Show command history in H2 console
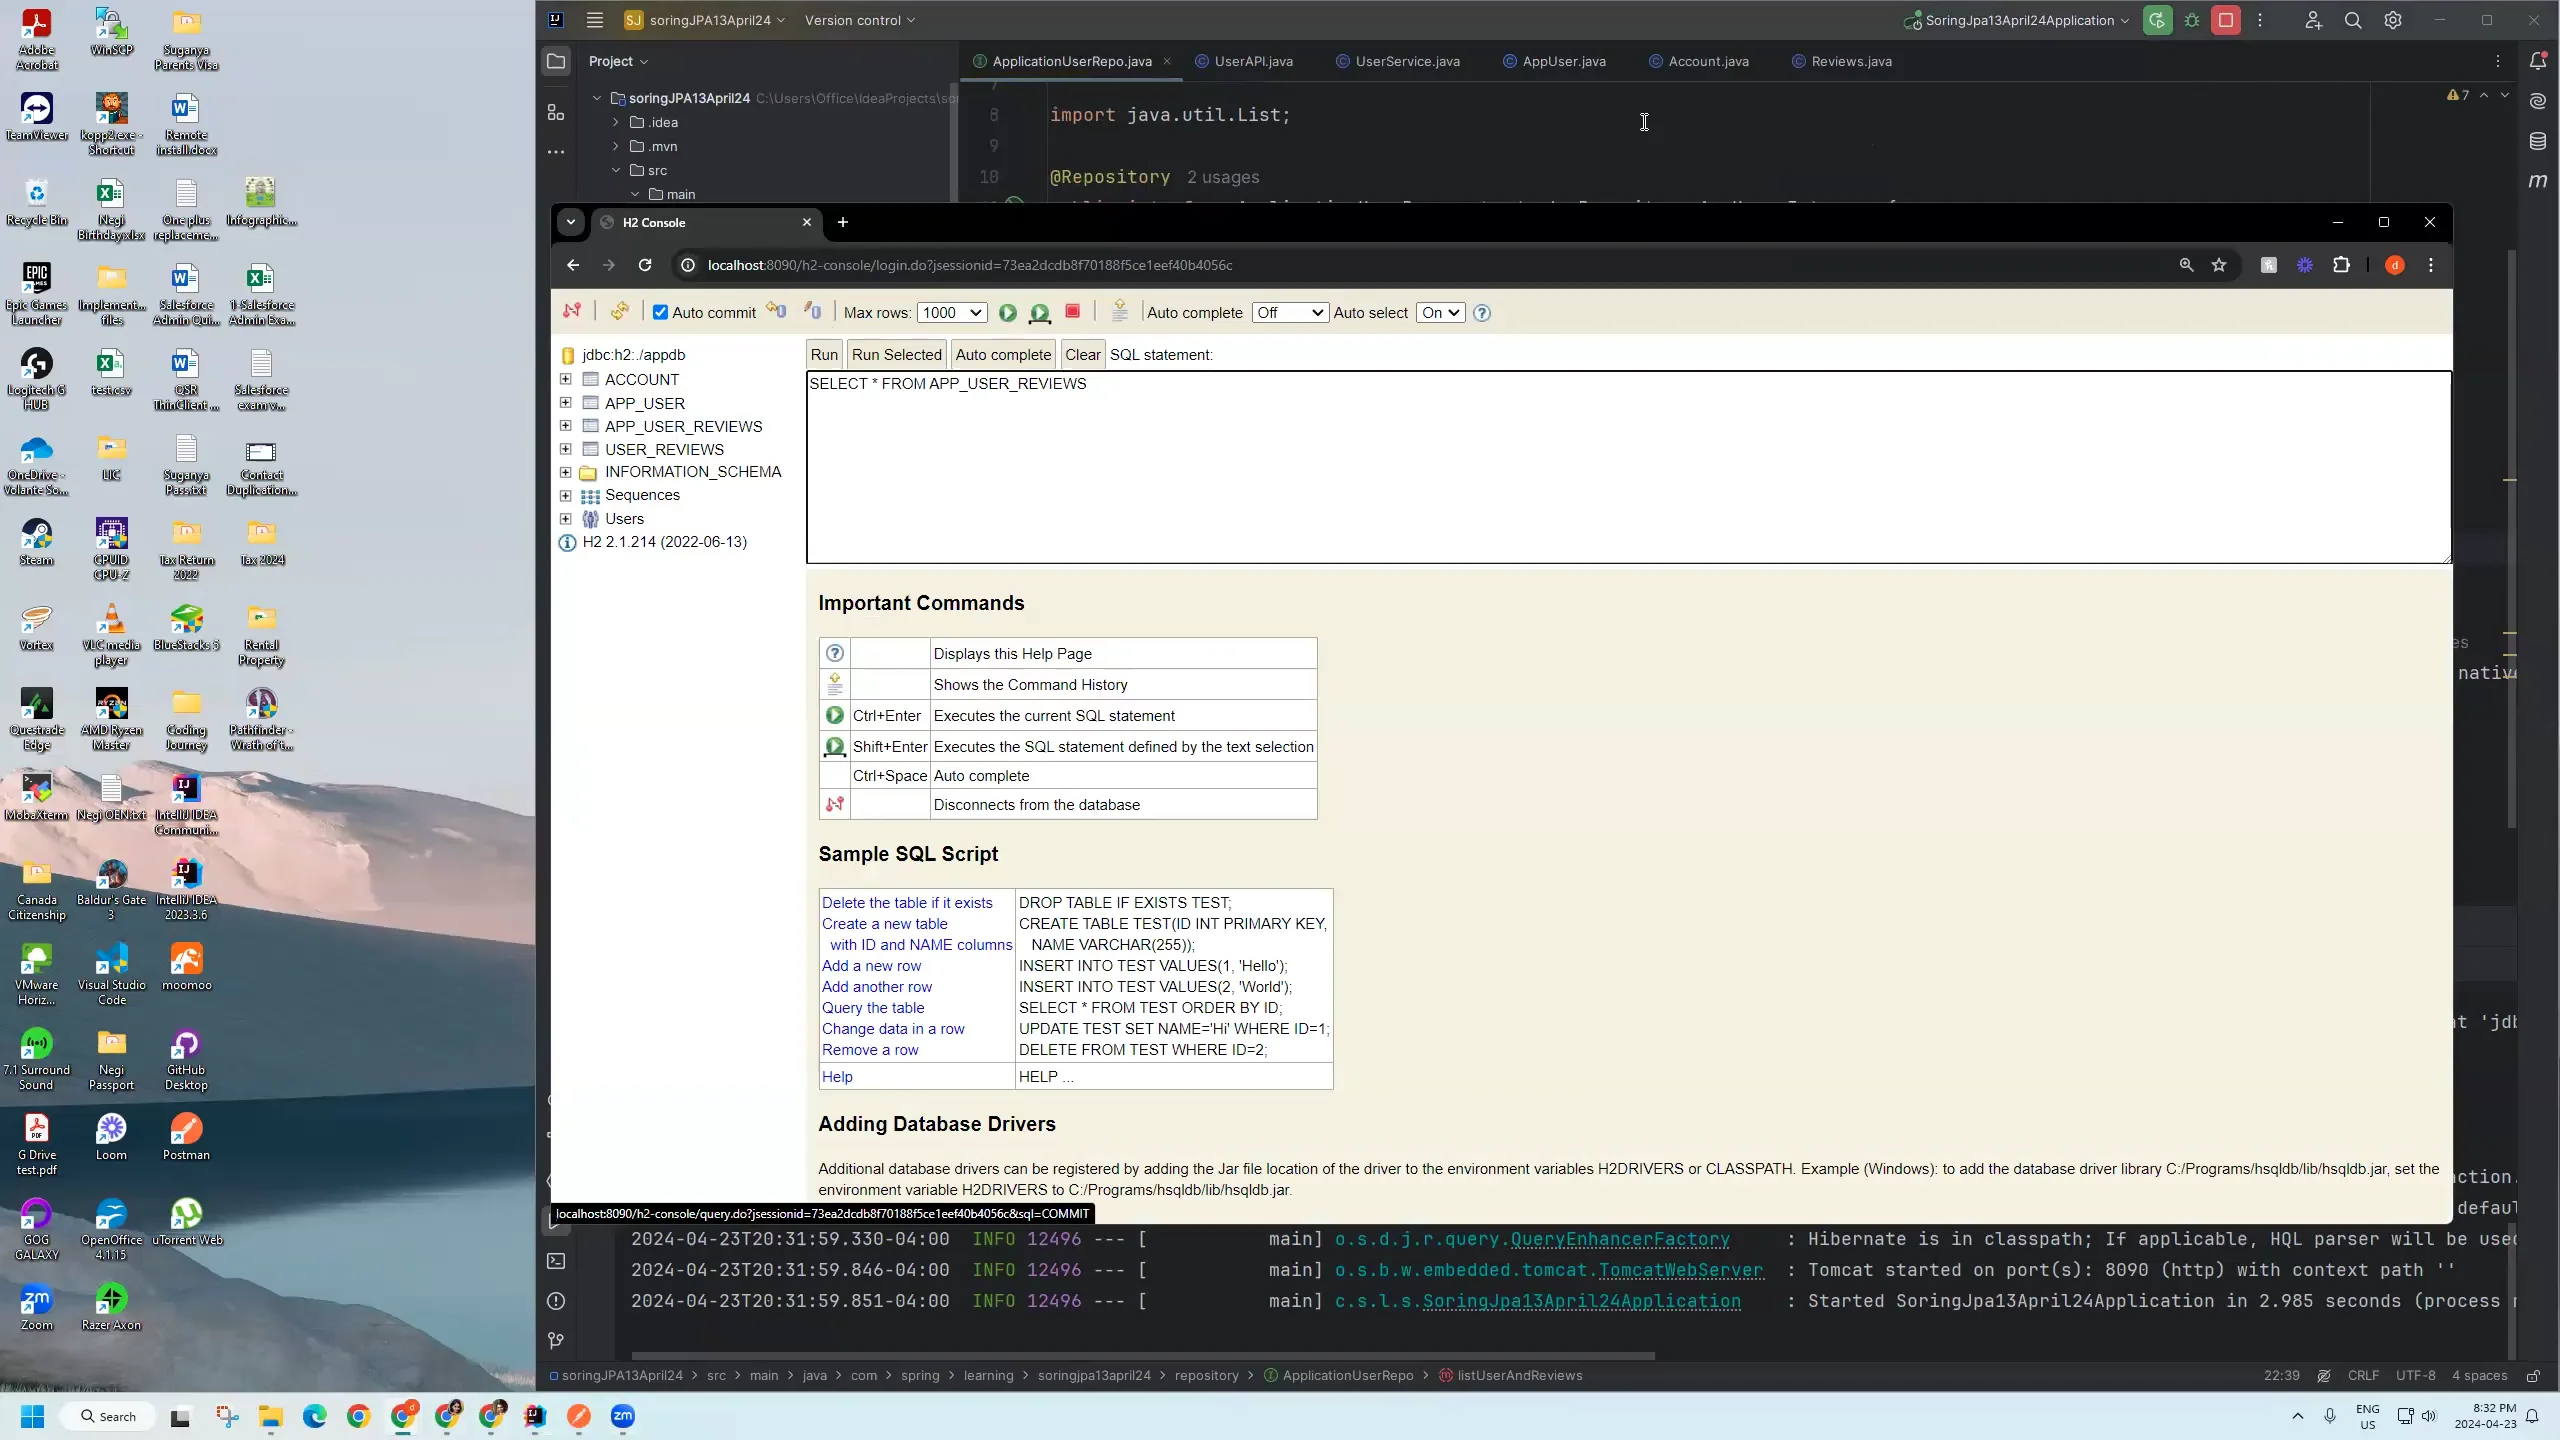Screen dimensions: 2560x1440 (x=1119, y=310)
